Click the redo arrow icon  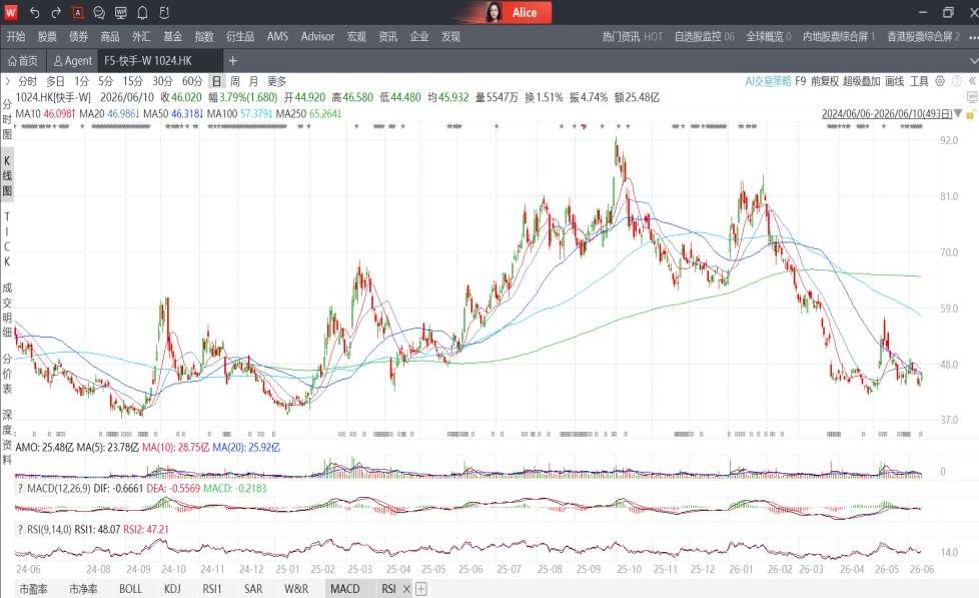(56, 12)
